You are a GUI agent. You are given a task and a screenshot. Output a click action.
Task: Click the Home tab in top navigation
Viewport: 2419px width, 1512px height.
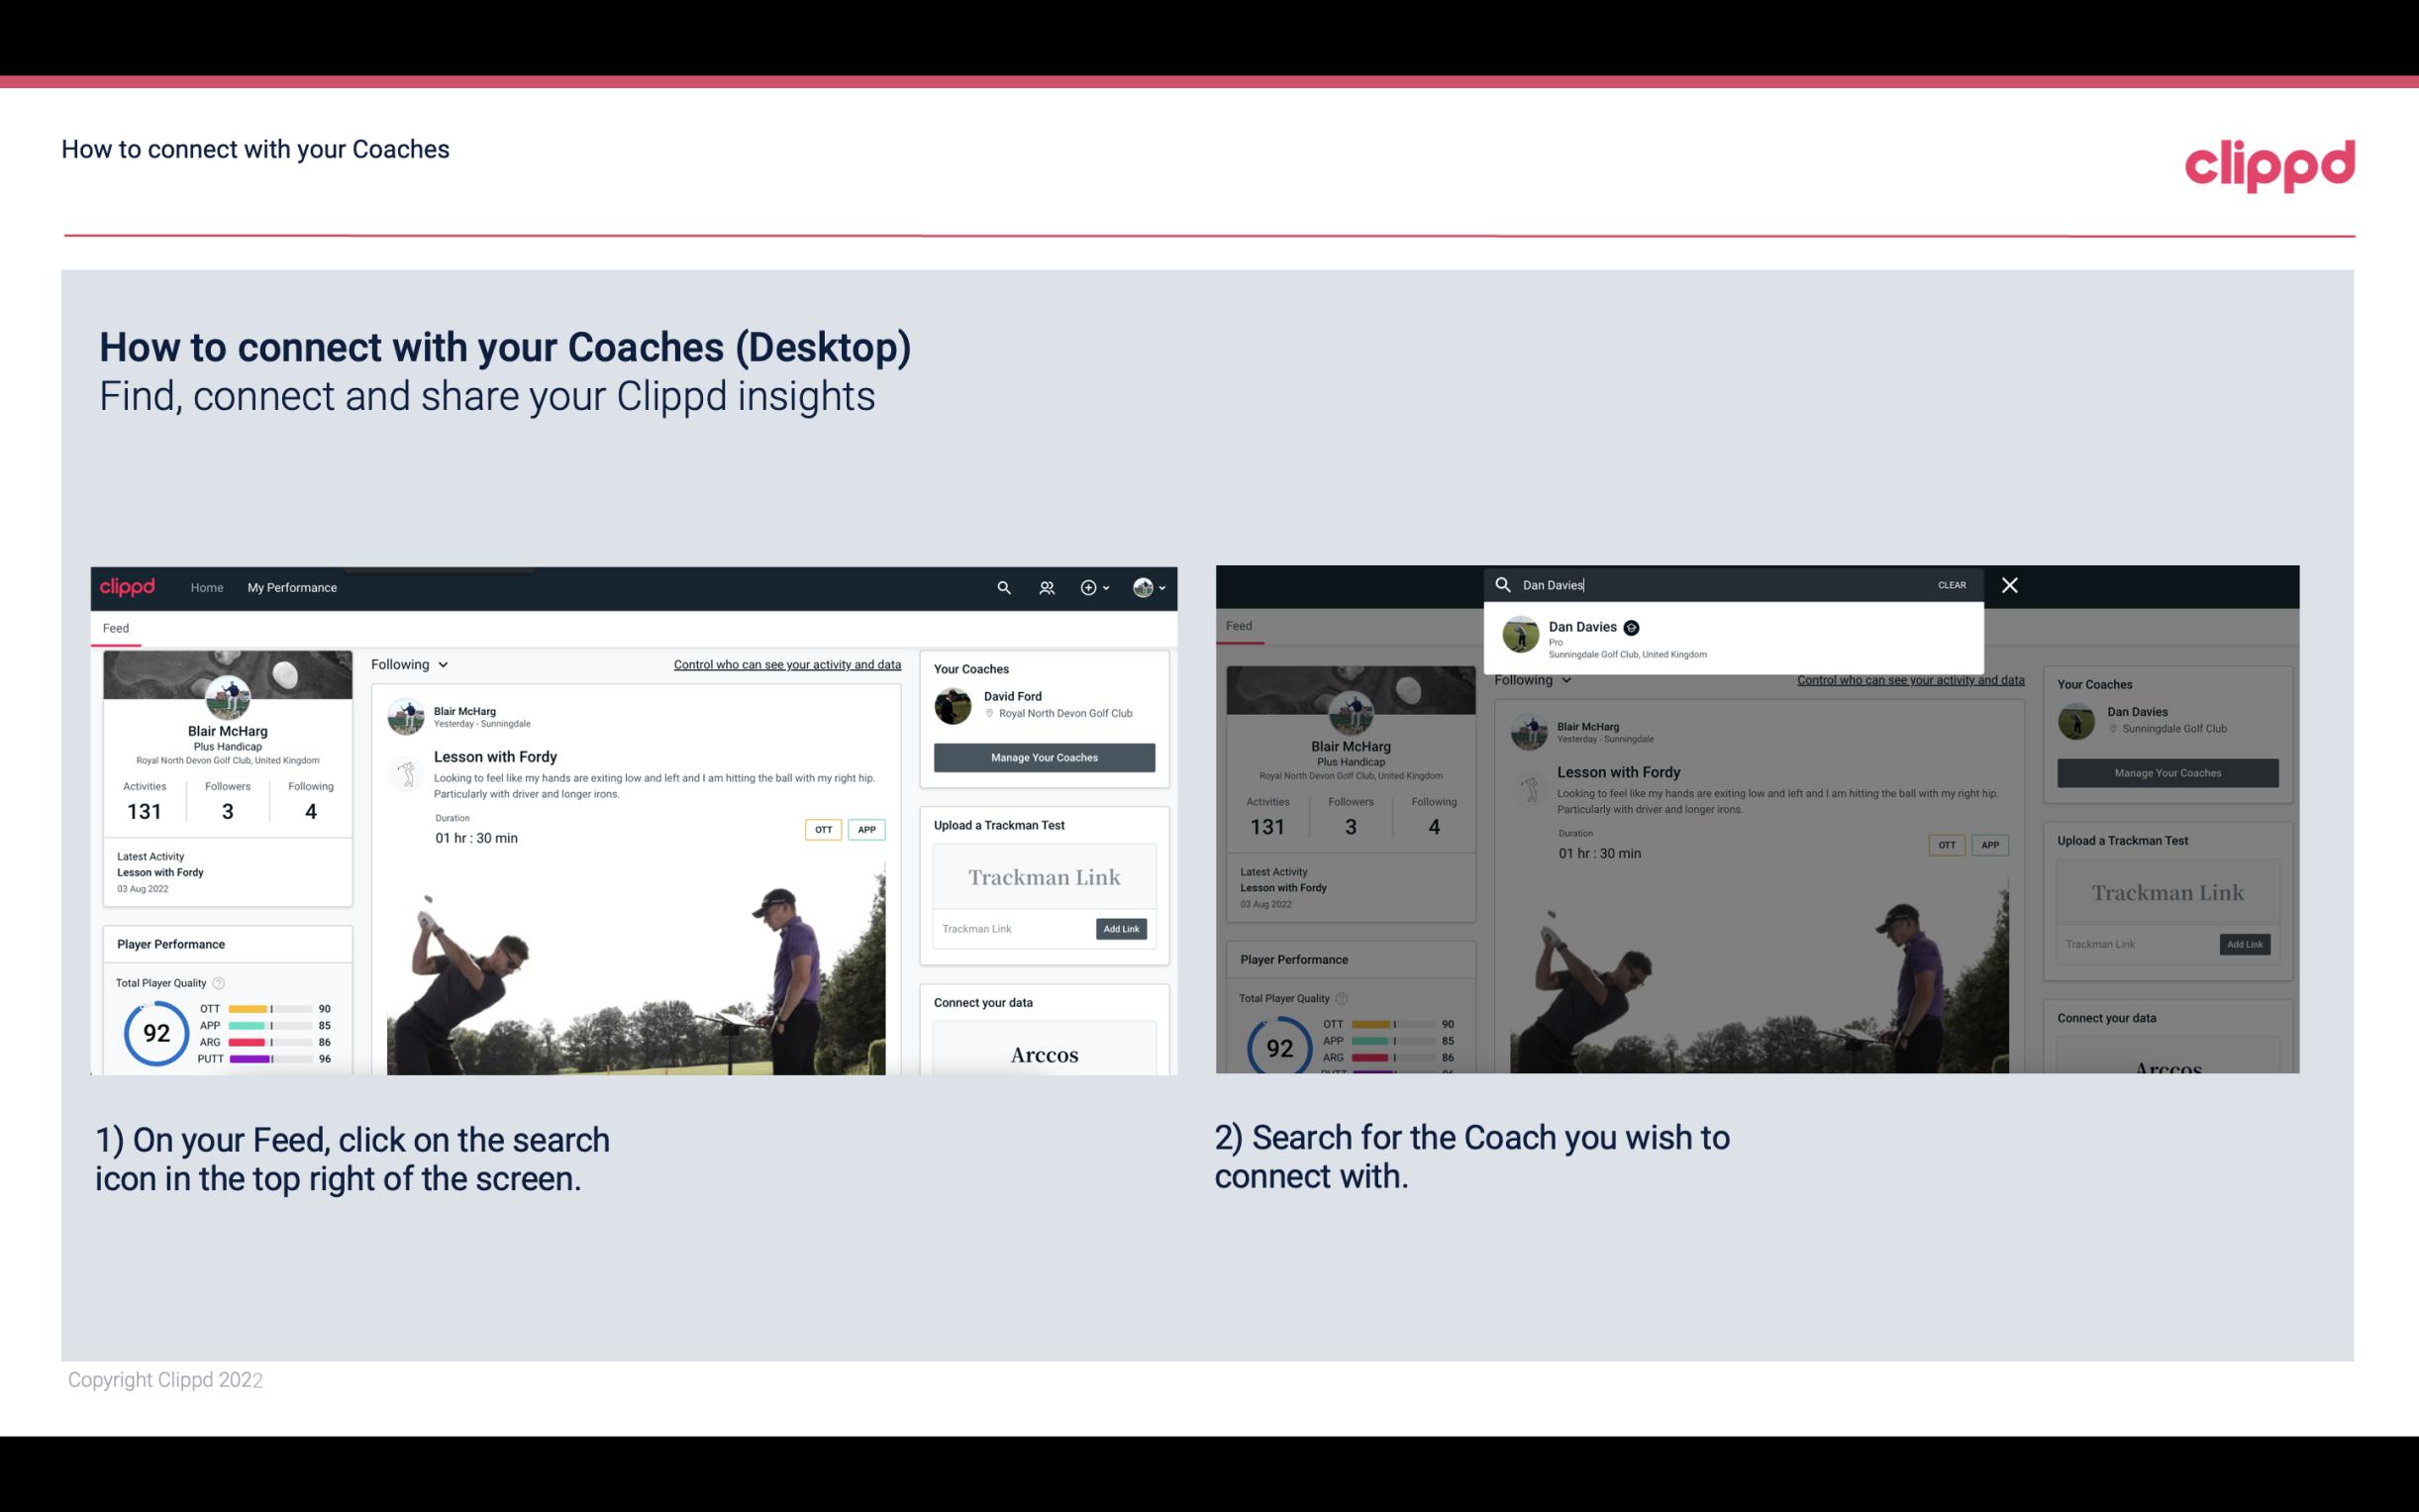pyautogui.click(x=207, y=587)
